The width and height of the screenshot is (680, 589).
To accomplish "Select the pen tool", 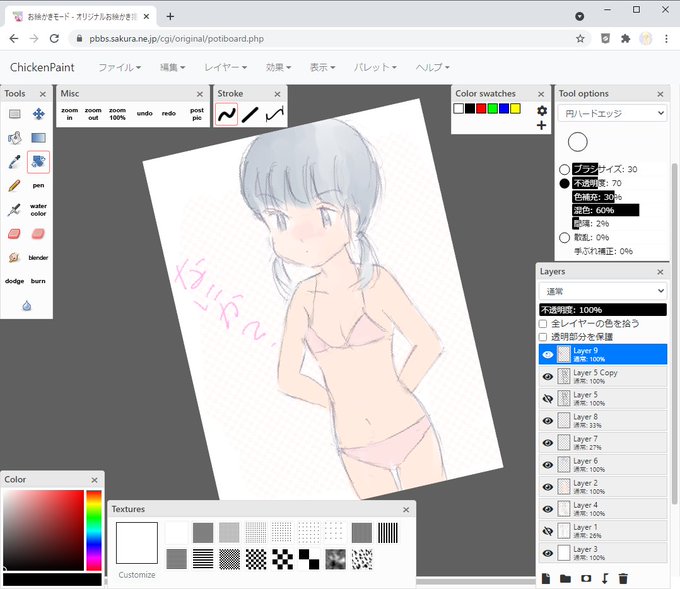I will 39,186.
